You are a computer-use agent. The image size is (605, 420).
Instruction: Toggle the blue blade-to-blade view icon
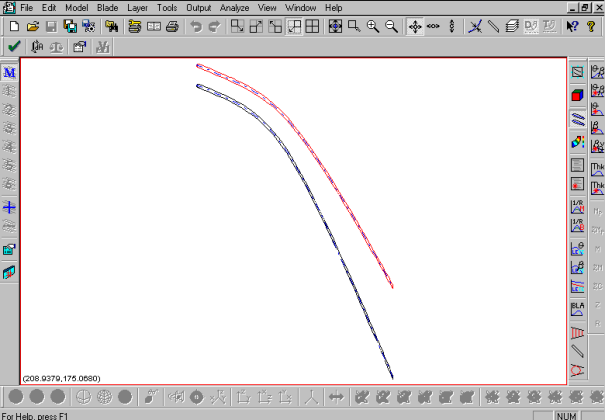tap(577, 119)
